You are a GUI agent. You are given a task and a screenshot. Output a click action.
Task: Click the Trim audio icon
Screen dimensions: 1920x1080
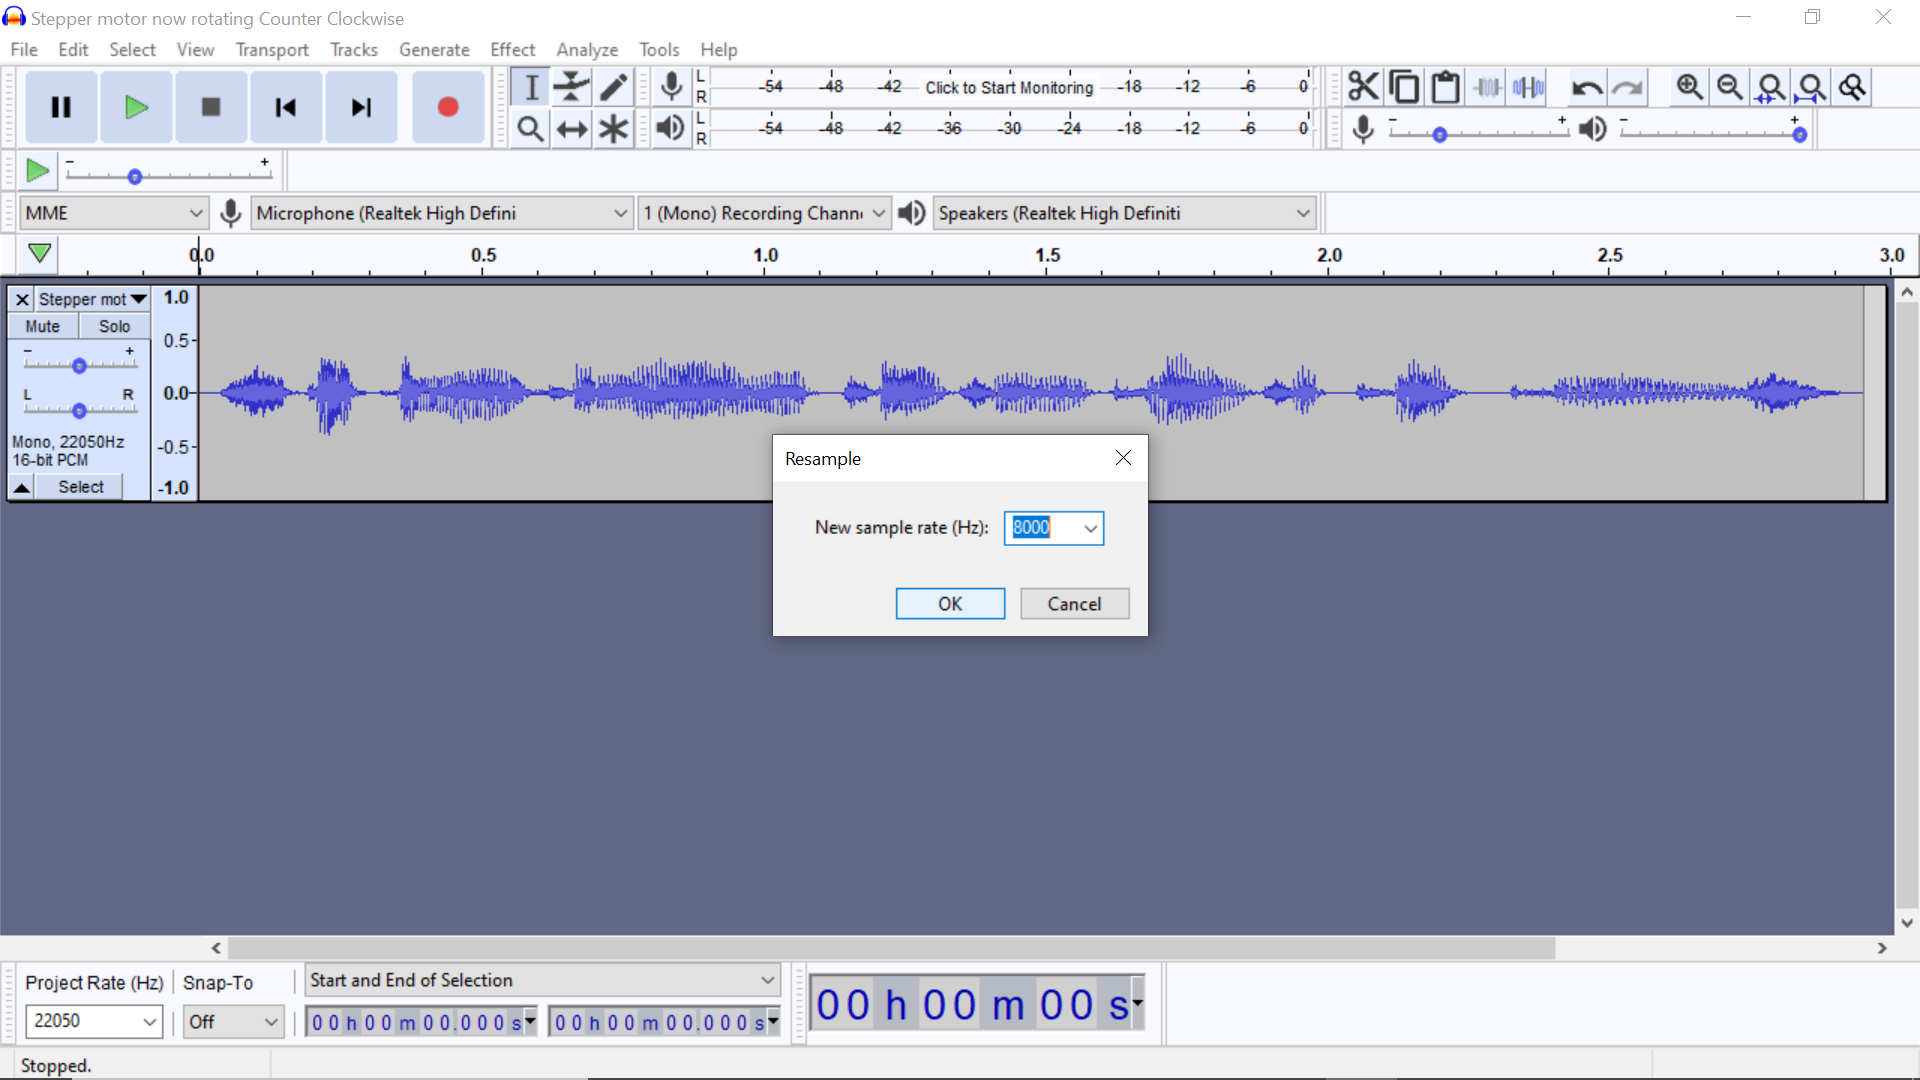1487,87
